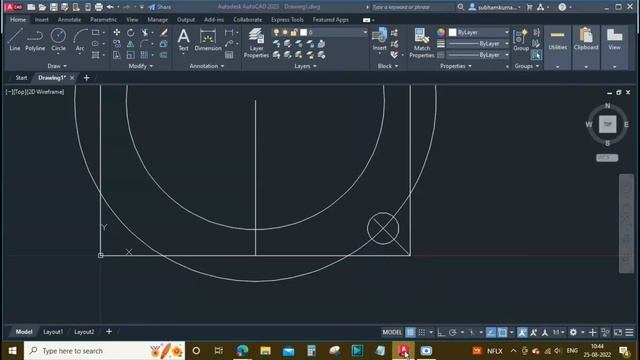Click the Dimension tool
Image resolution: width=640 pixels, height=360 pixels.
(208, 40)
